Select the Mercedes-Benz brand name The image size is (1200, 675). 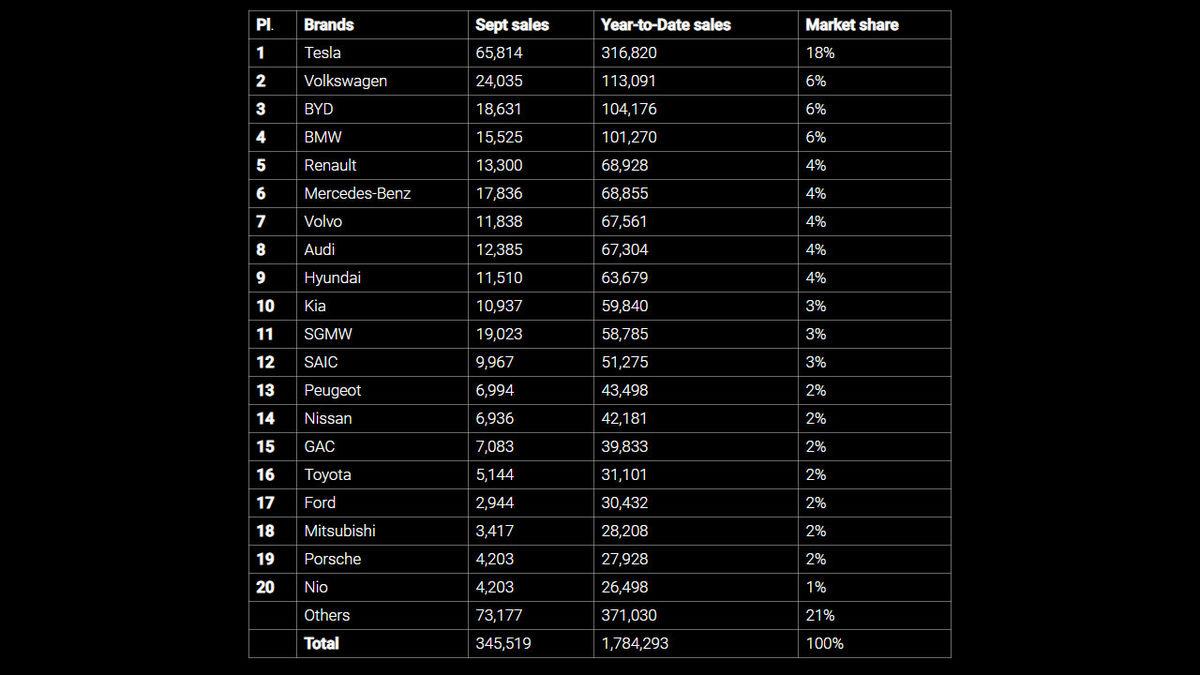pos(357,193)
